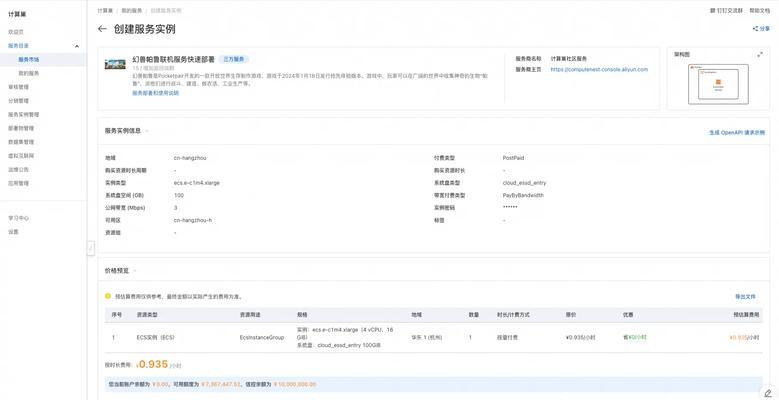Click the 按量付费 billing method cell
The height and width of the screenshot is (400, 779).
tap(507, 337)
